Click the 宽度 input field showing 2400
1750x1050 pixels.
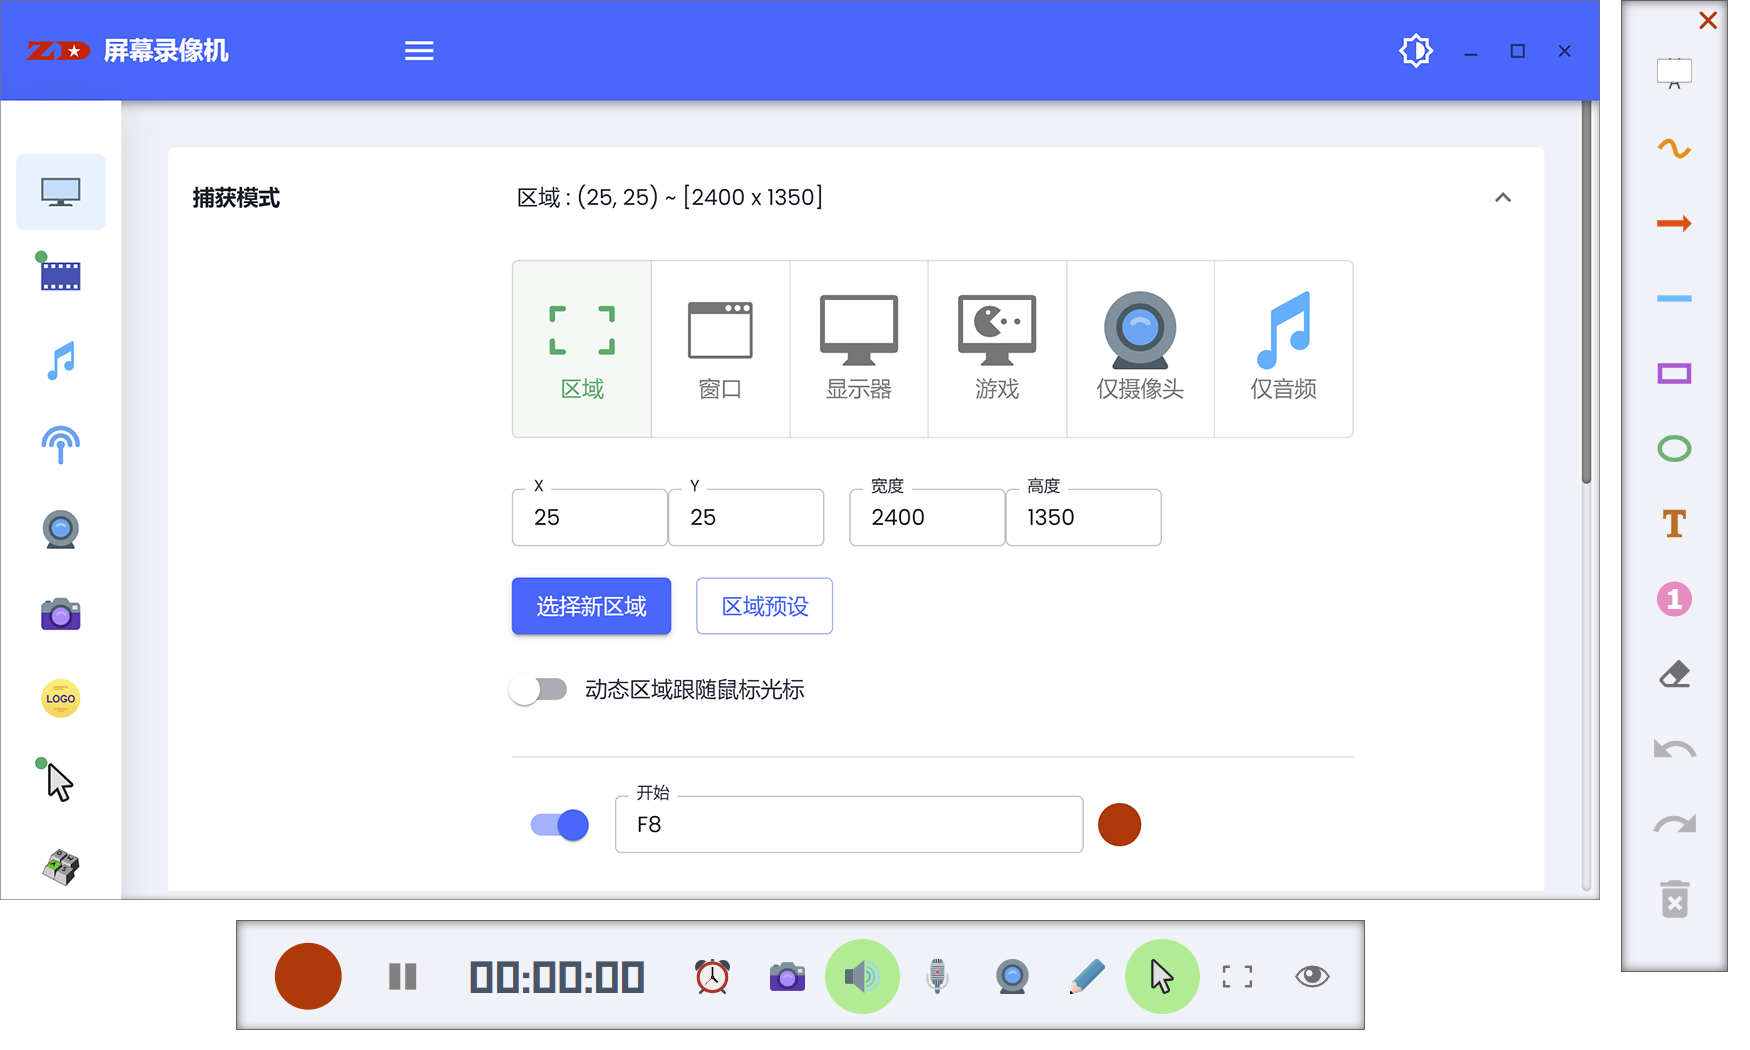(x=926, y=517)
